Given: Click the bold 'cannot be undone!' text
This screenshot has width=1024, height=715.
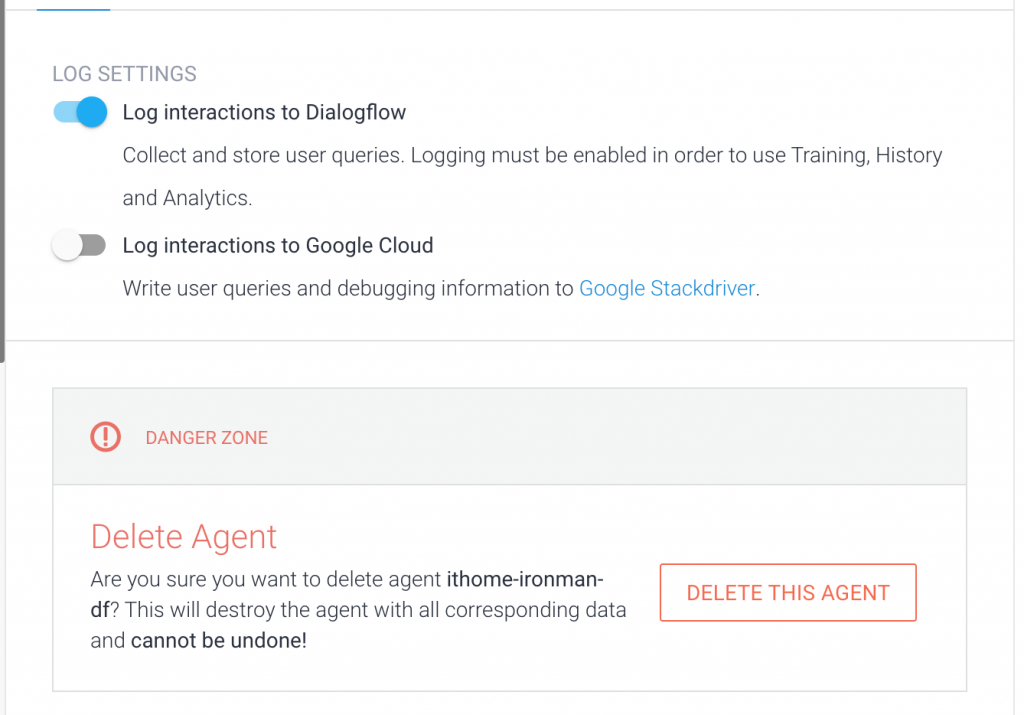Looking at the screenshot, I should point(218,640).
